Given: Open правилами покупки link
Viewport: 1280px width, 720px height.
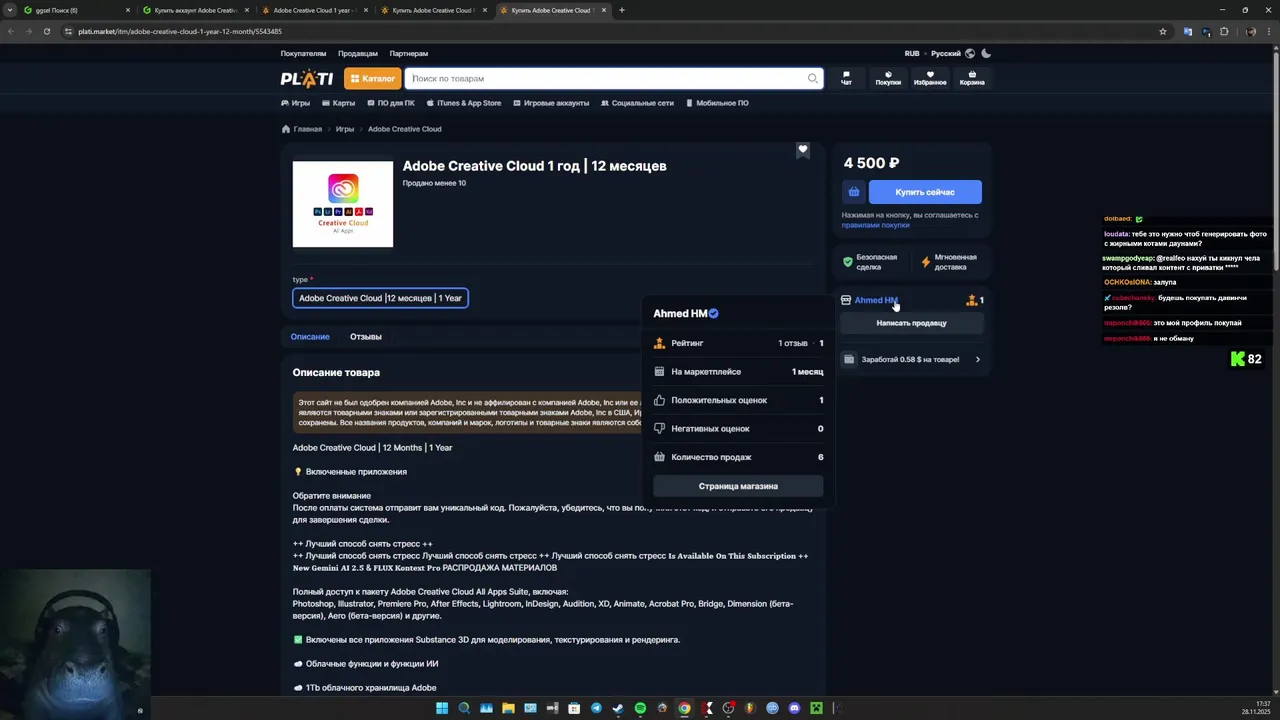Looking at the screenshot, I should 876,225.
